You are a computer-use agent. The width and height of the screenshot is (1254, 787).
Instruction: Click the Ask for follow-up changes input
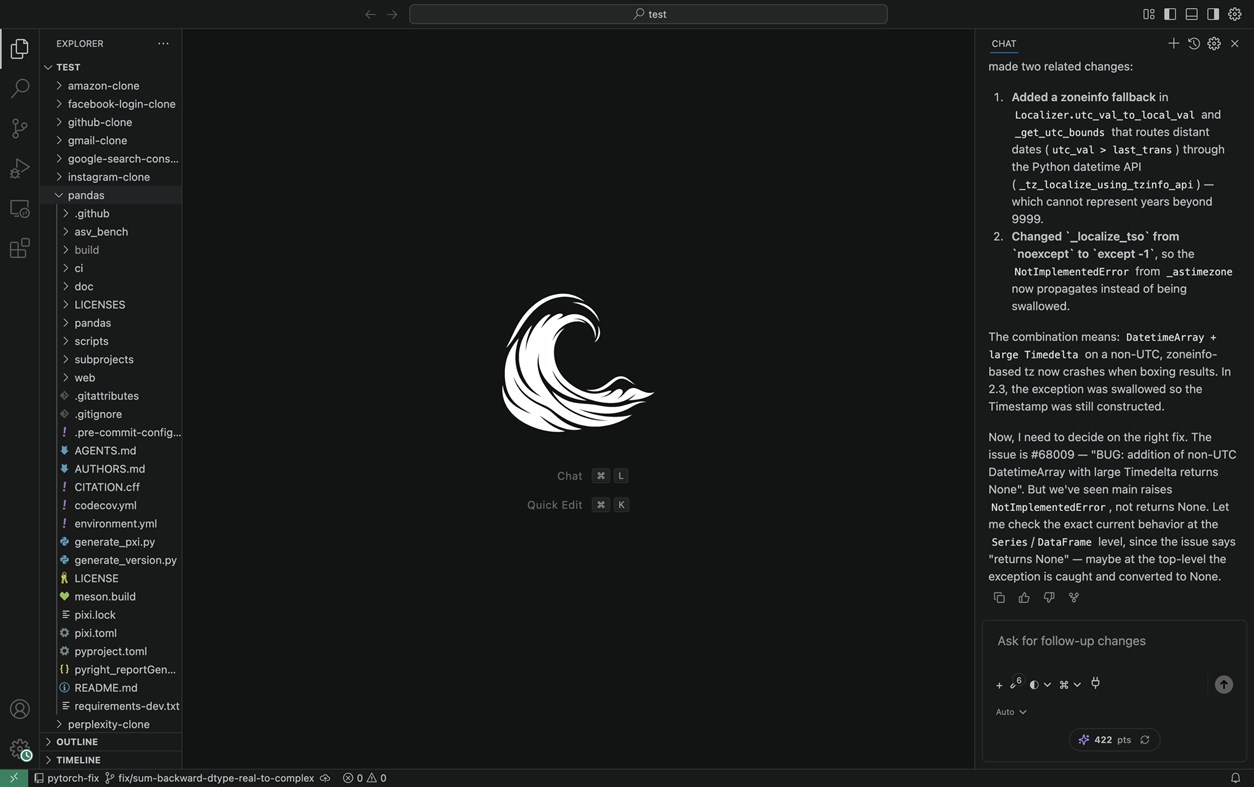(x=1114, y=641)
